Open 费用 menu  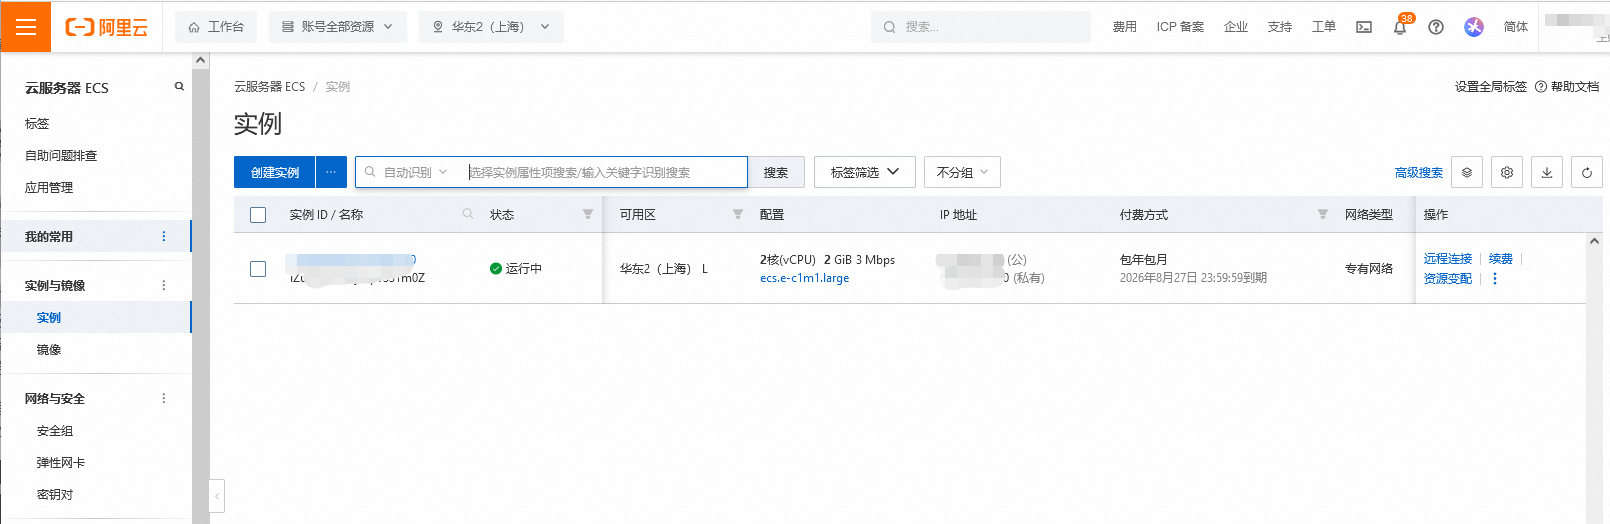click(x=1125, y=27)
